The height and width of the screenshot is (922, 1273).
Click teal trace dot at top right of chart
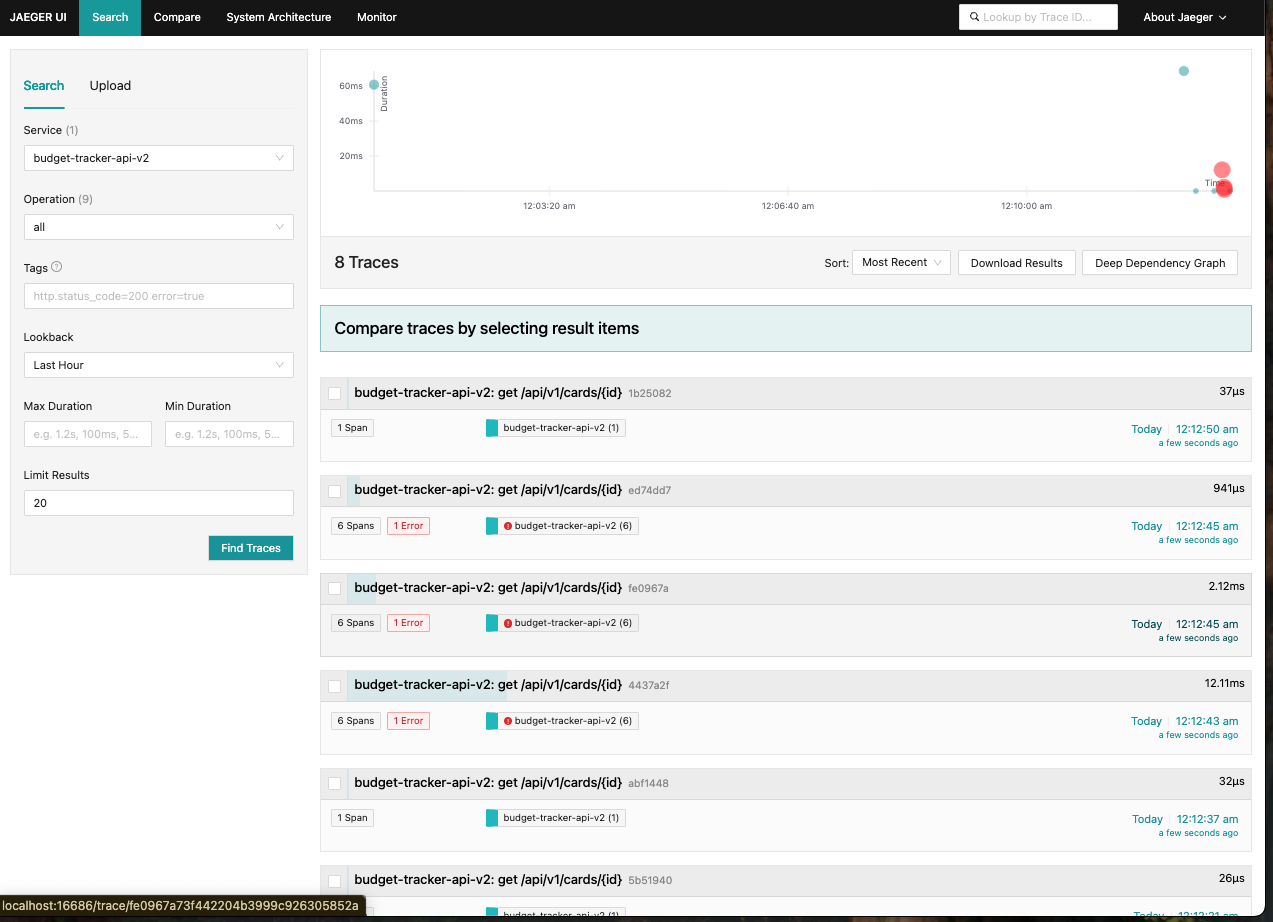[1184, 71]
